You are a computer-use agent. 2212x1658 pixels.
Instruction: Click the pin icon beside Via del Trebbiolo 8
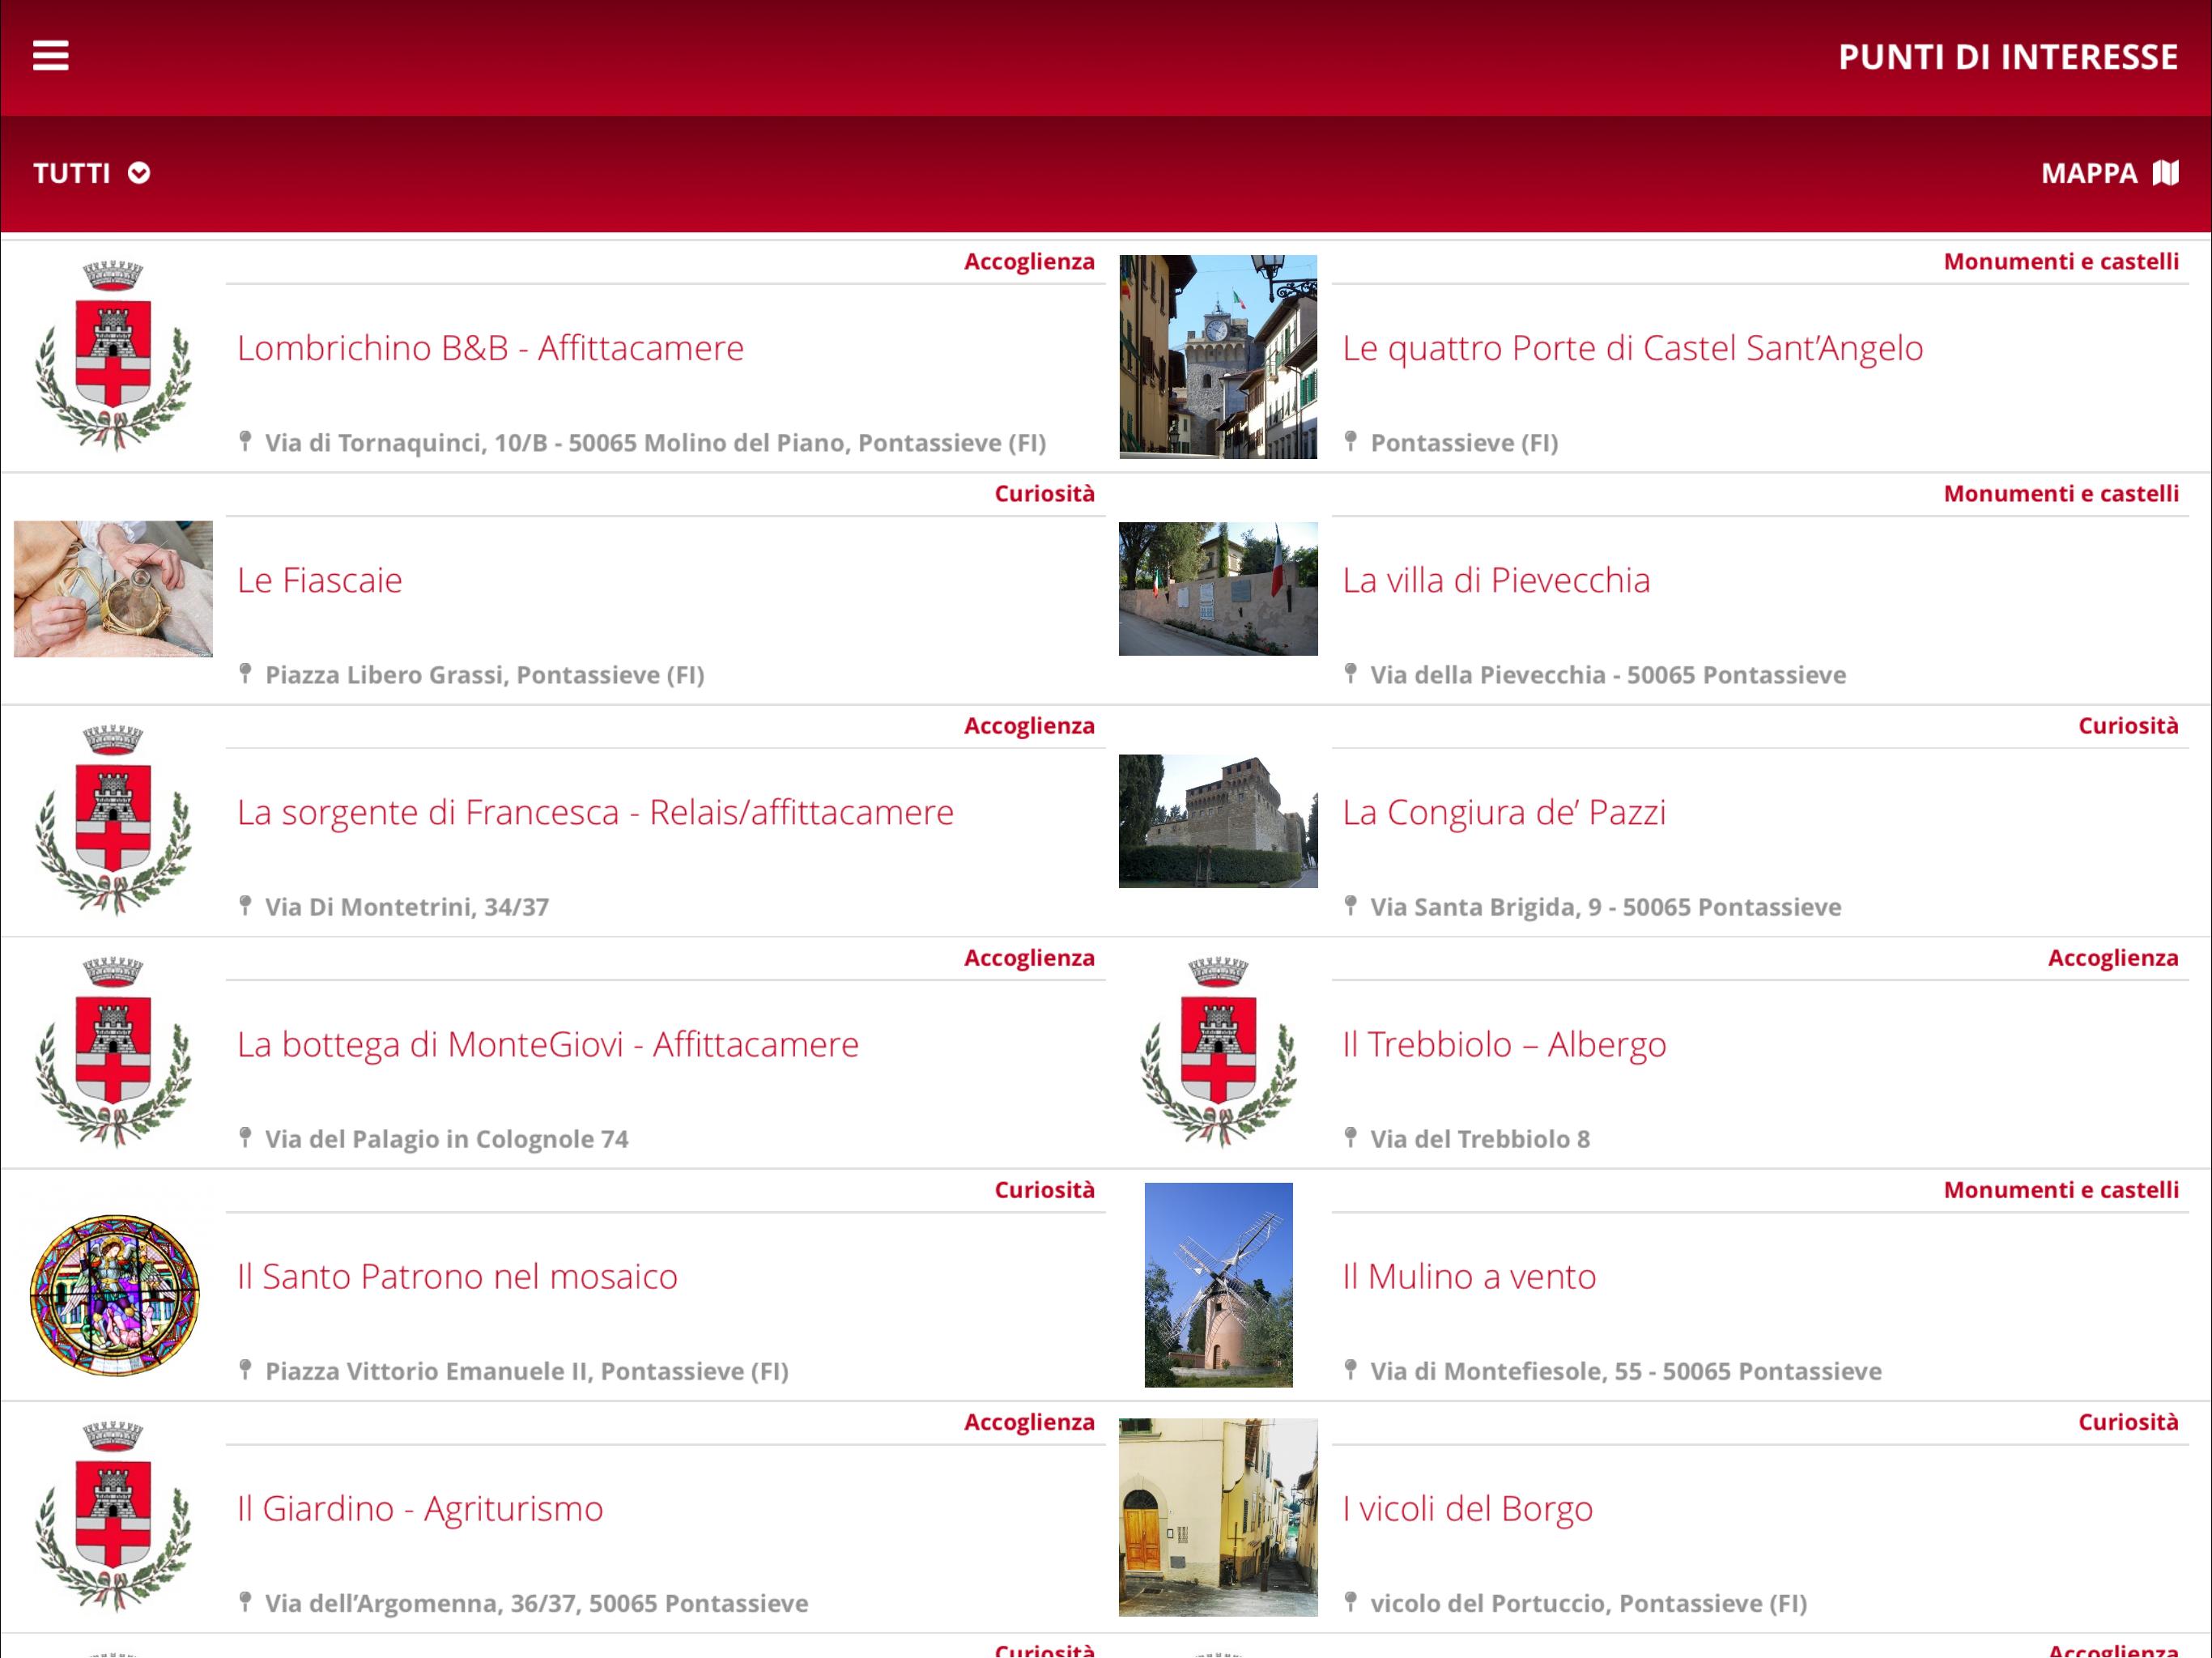1350,1137
